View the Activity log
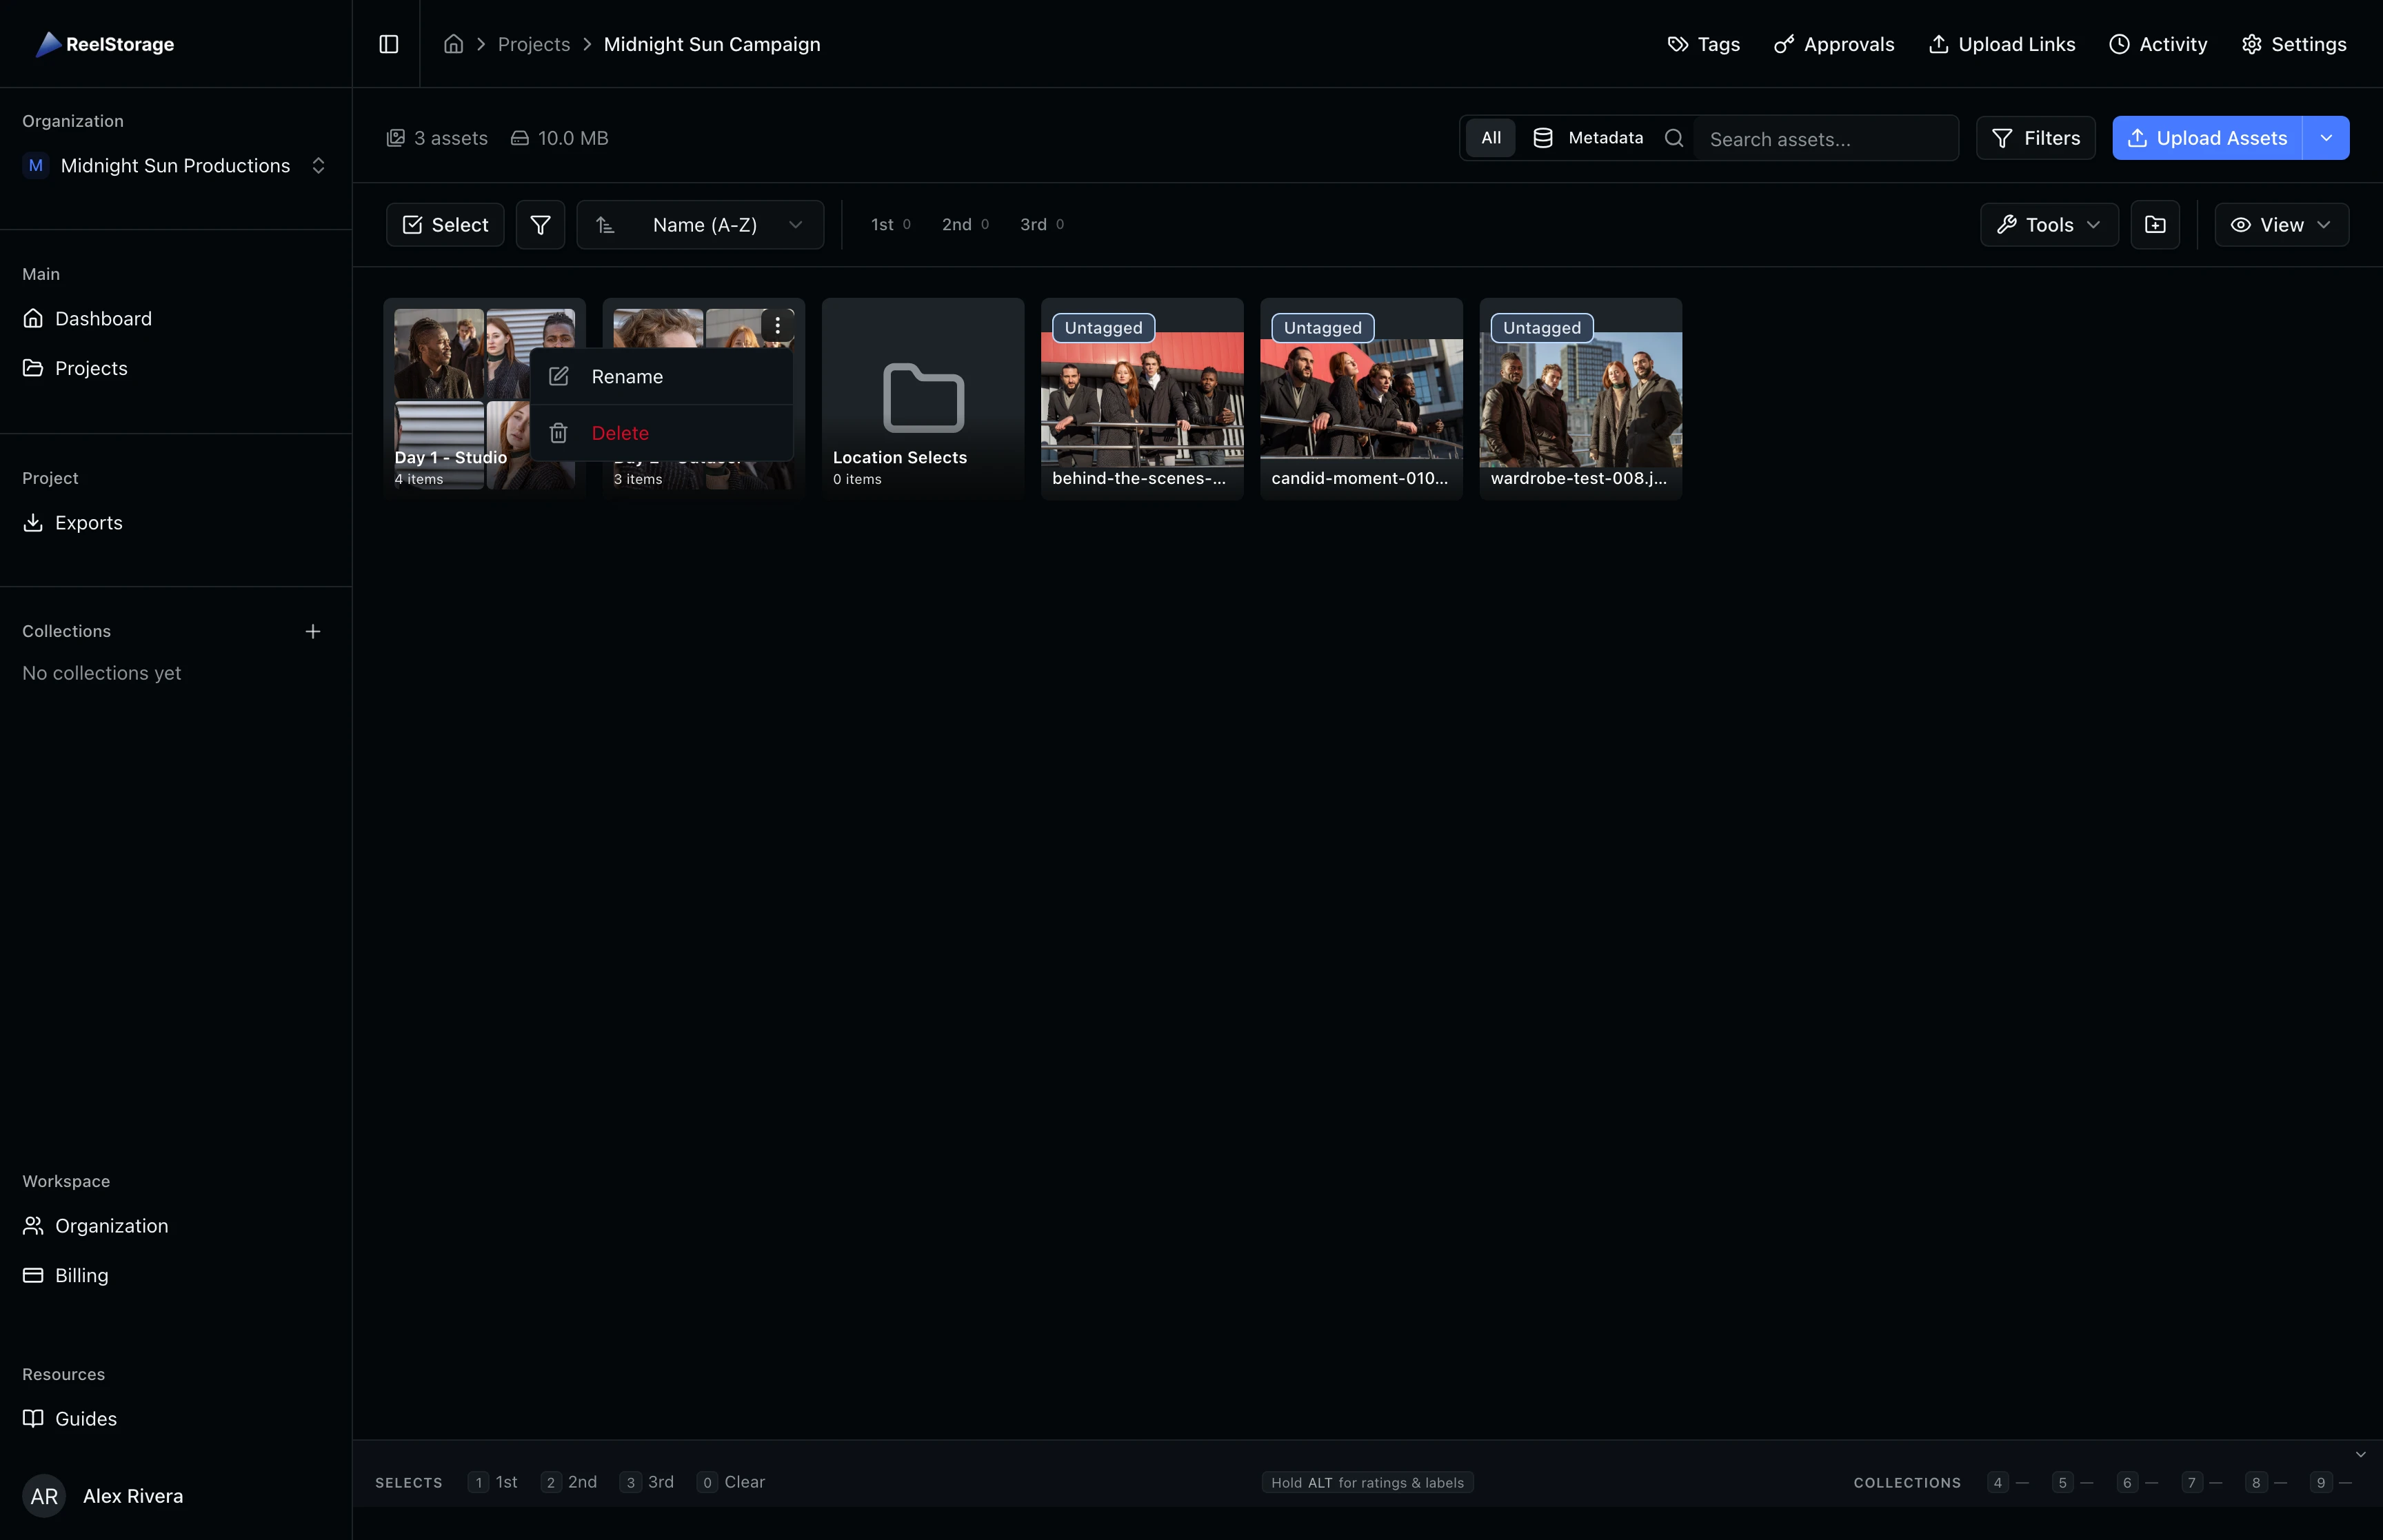 click(x=2158, y=44)
